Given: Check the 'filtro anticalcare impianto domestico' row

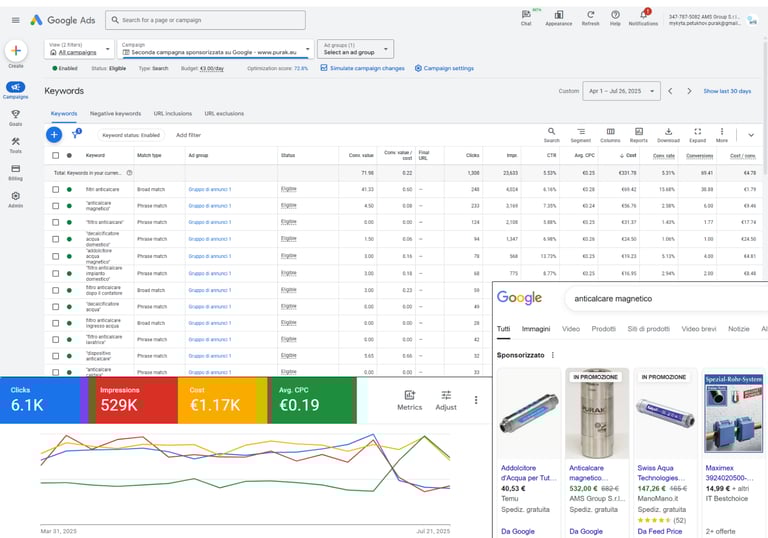Looking at the screenshot, I should pos(55,273).
